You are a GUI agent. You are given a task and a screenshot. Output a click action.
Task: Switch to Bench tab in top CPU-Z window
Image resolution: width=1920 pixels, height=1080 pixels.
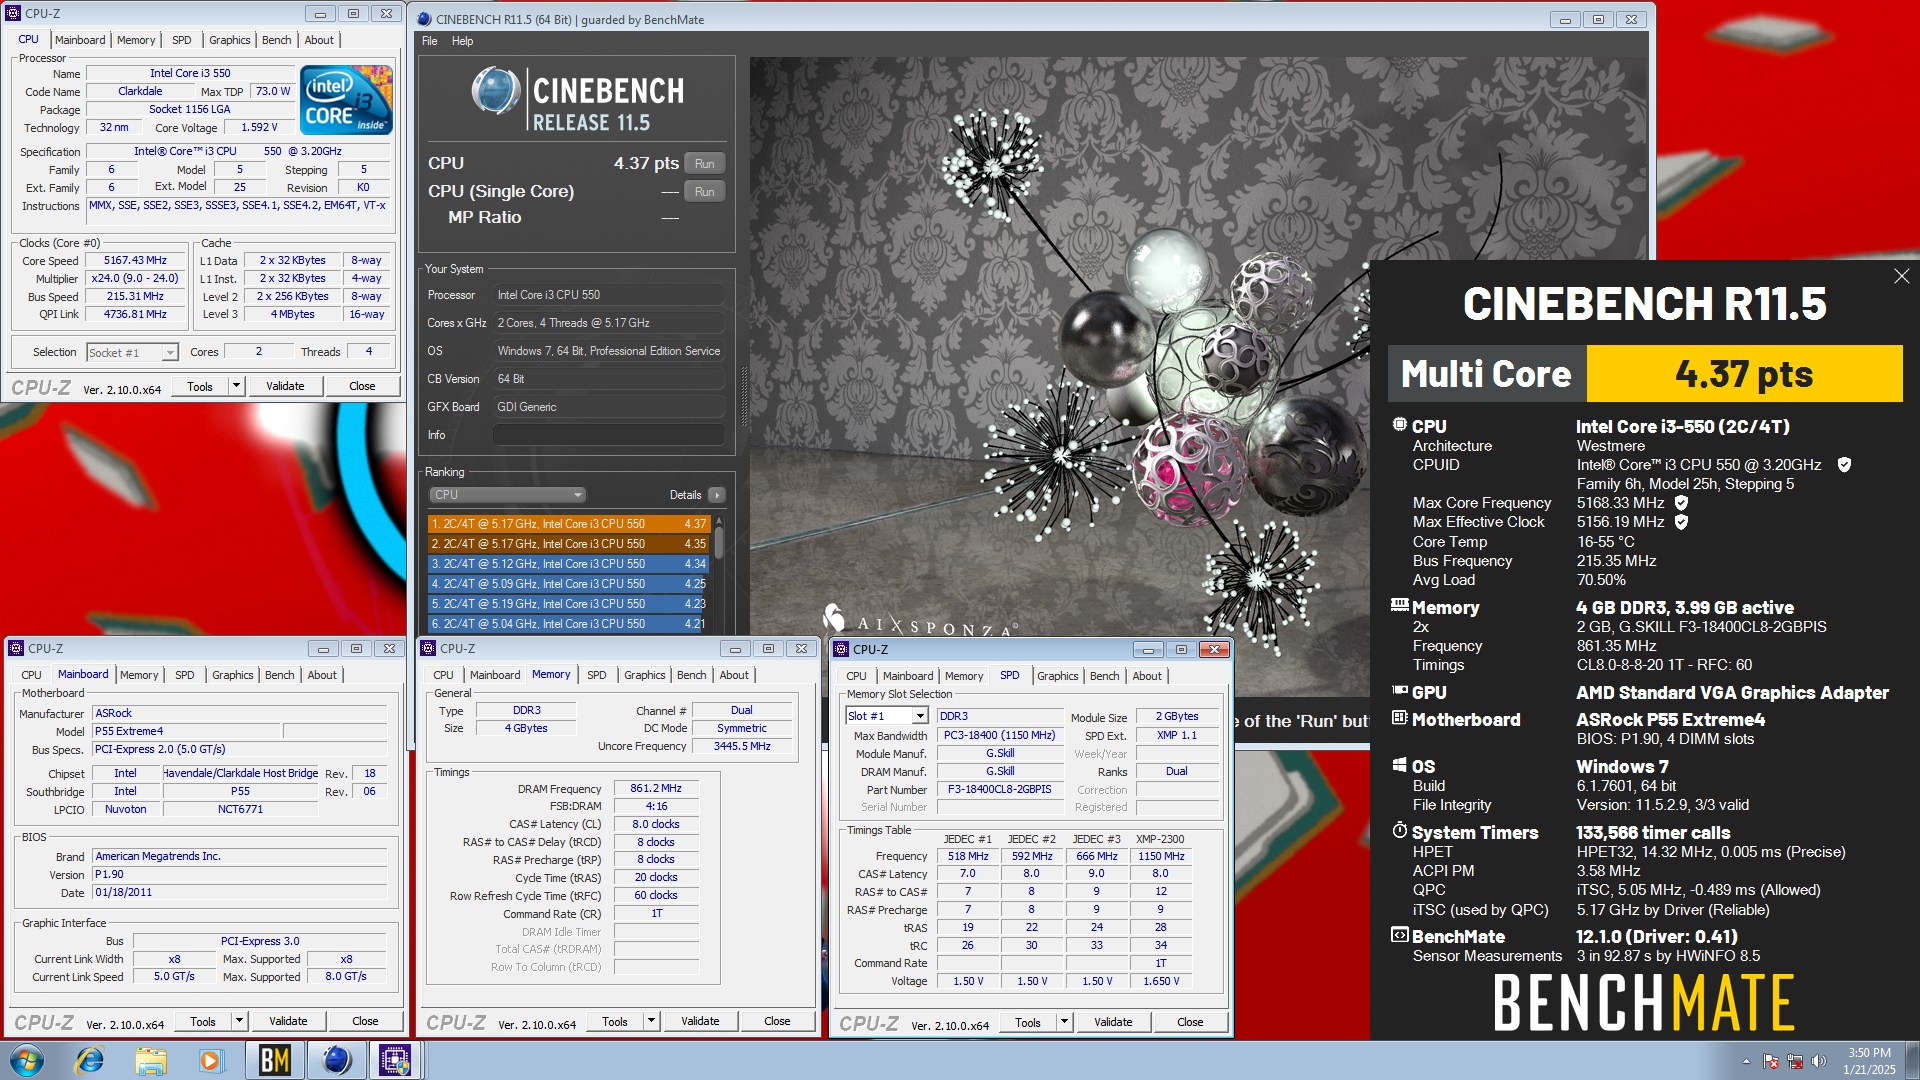tap(277, 40)
